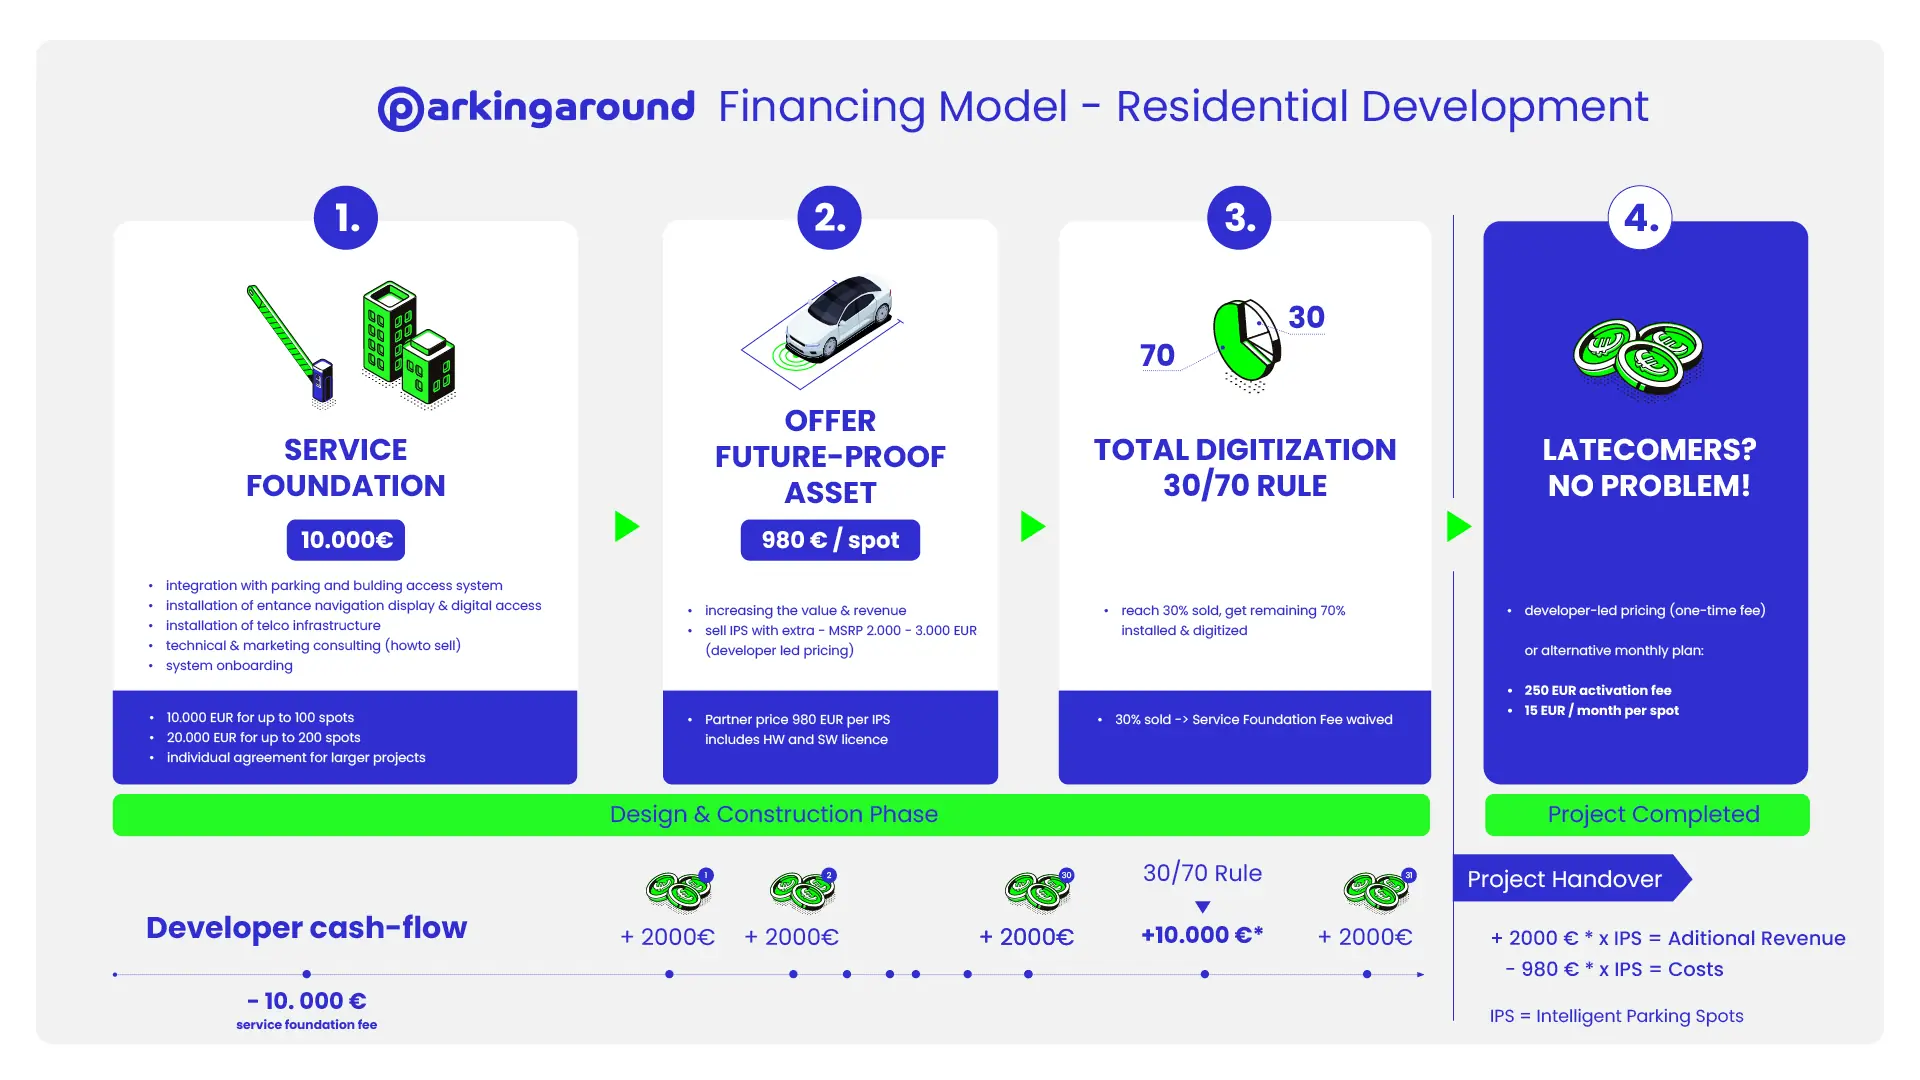Click the Parkingaround logo
Viewport: 1920px width, 1080px height.
point(536,108)
